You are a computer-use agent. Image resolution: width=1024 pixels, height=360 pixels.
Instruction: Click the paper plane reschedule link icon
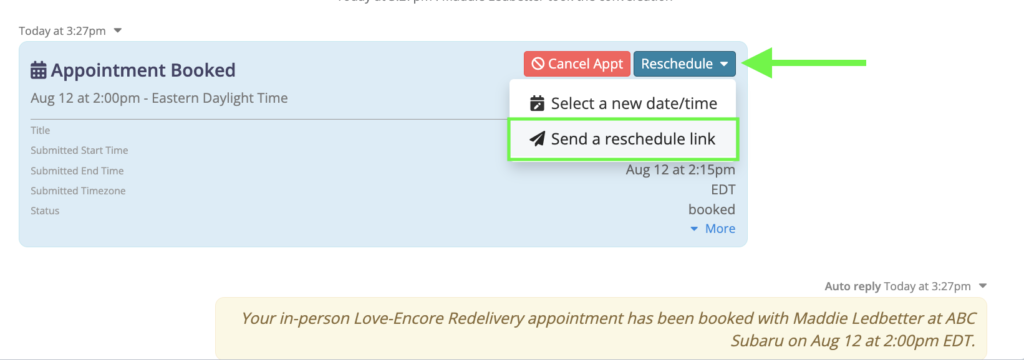pos(537,139)
